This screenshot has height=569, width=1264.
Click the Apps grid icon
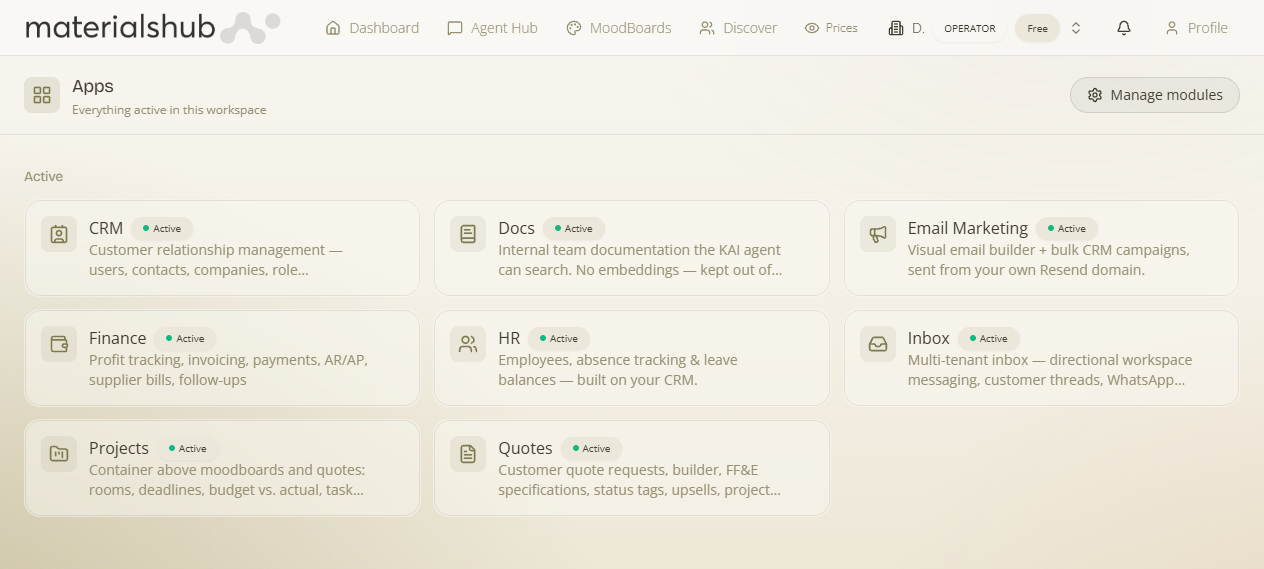coord(42,95)
